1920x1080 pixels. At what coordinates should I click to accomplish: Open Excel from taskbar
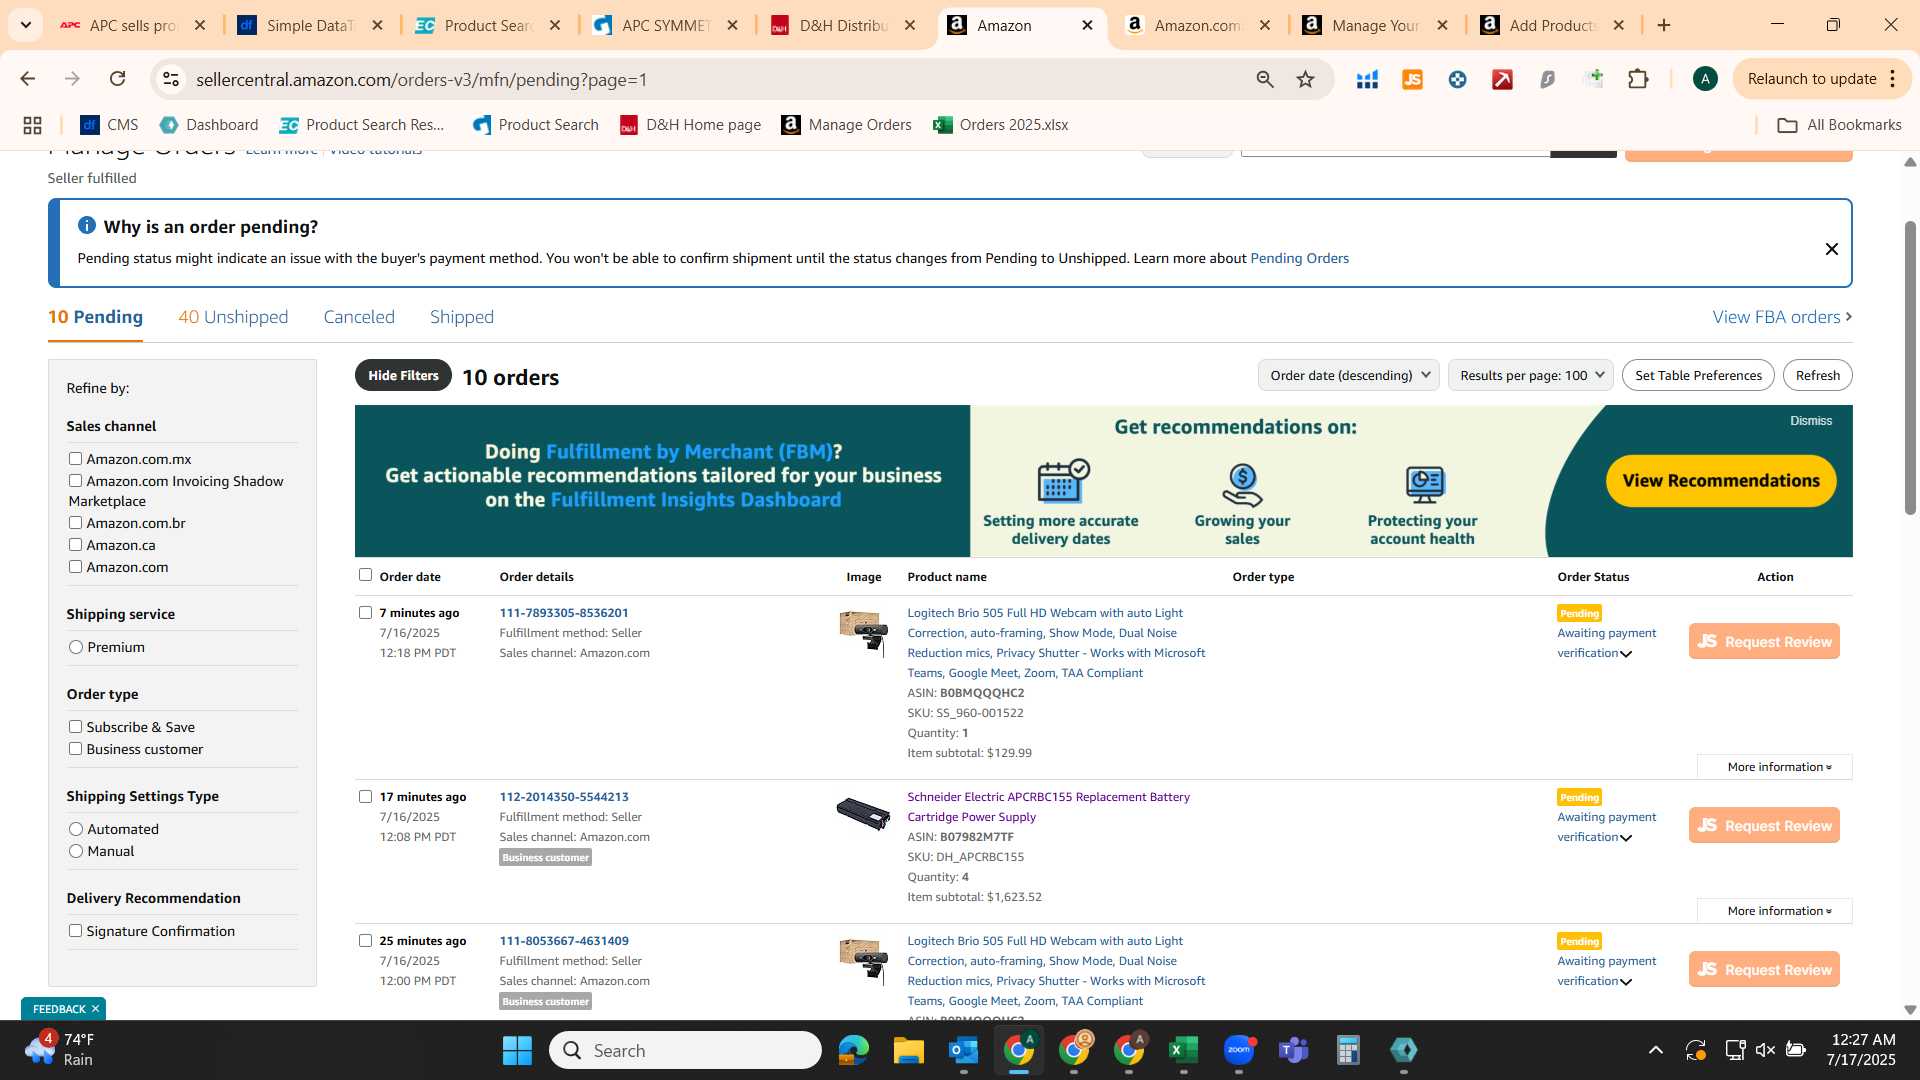[x=1183, y=1050]
